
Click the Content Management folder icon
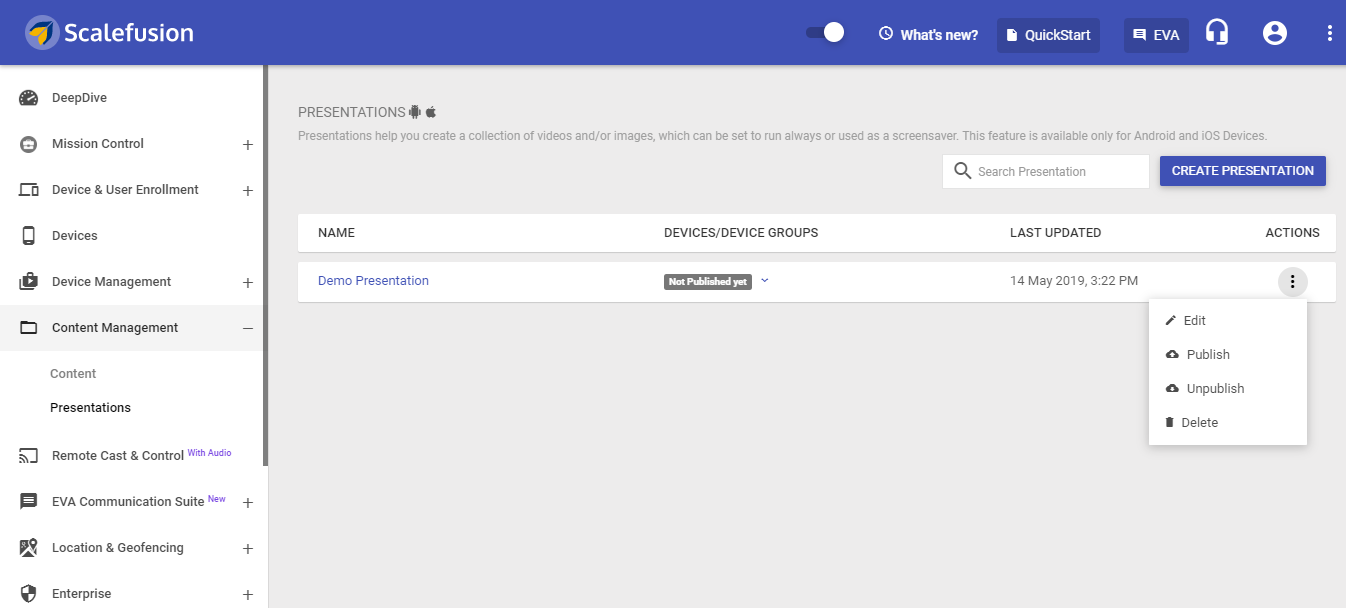click(x=28, y=328)
